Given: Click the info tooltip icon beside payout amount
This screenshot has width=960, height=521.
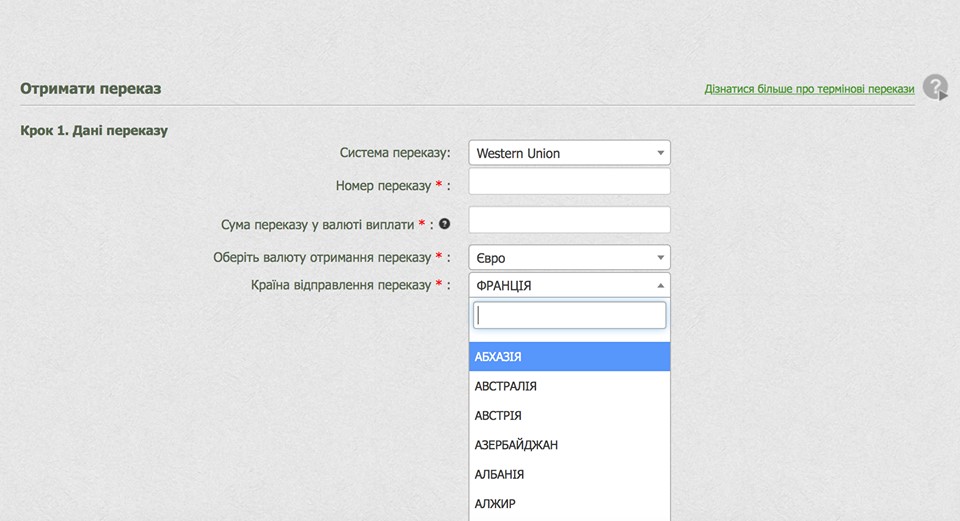Looking at the screenshot, I should [444, 224].
